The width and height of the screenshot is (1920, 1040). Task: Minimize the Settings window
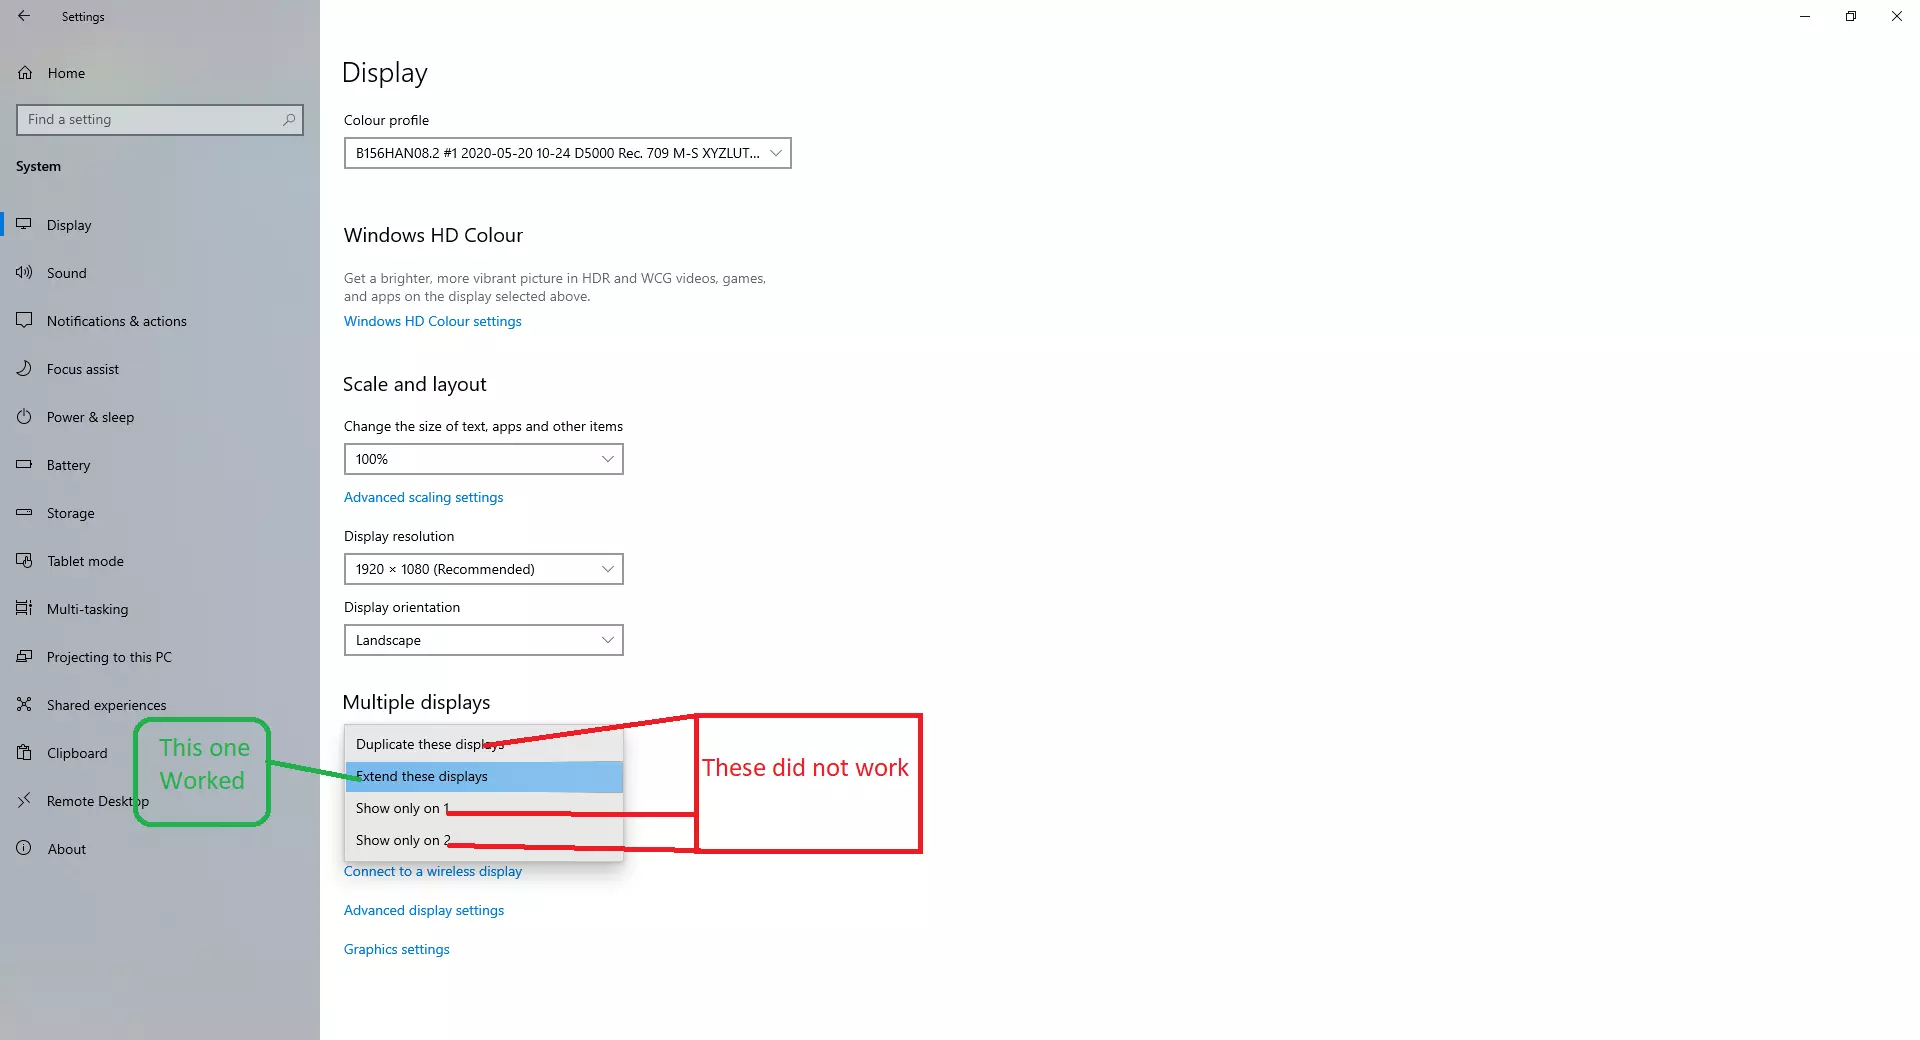[1805, 16]
